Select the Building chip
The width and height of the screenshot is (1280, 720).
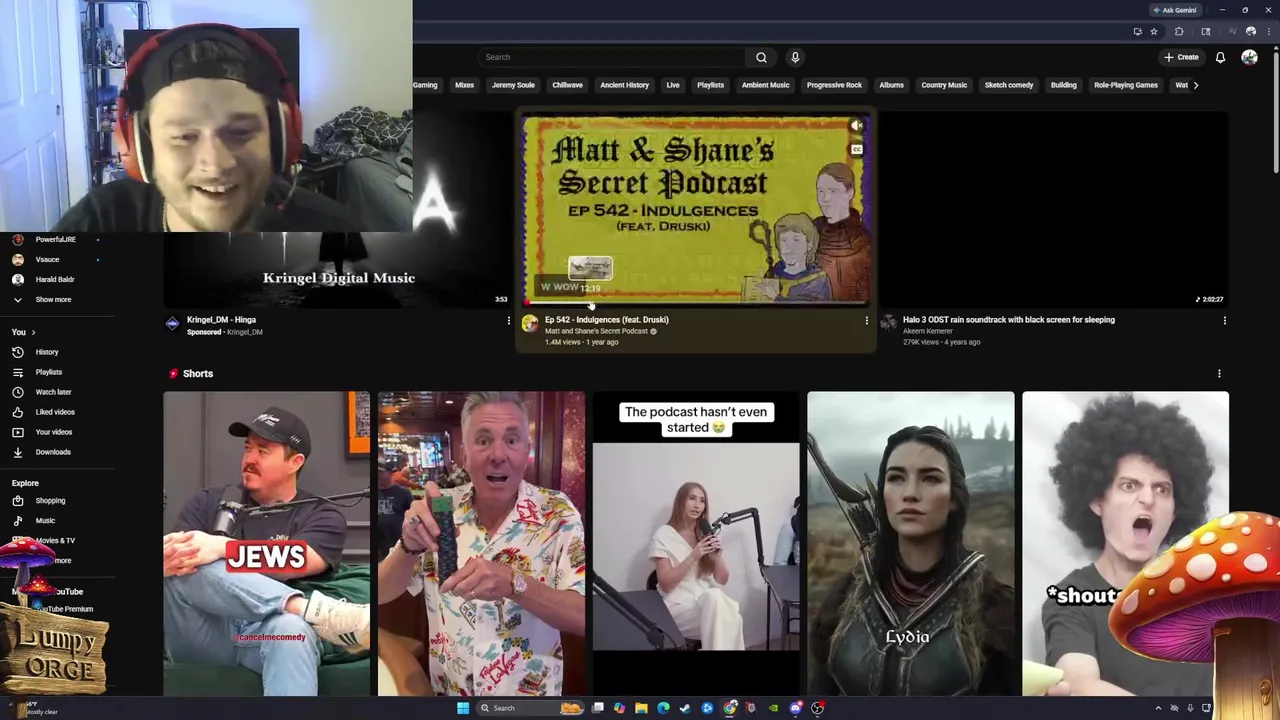[1063, 85]
